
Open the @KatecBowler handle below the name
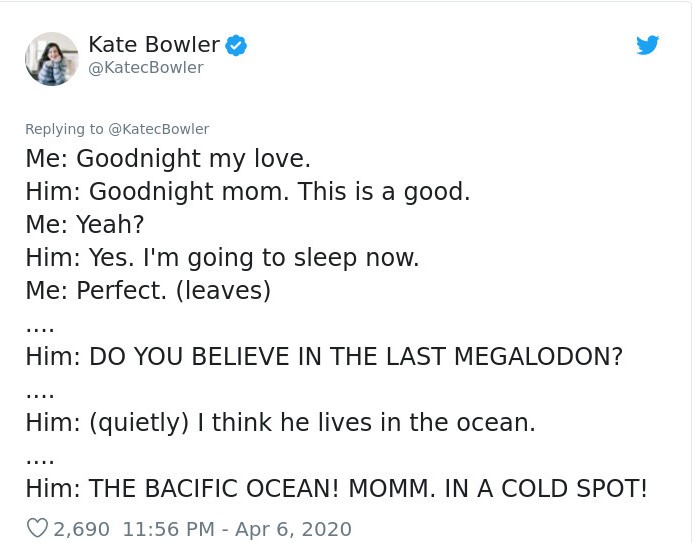click(146, 67)
